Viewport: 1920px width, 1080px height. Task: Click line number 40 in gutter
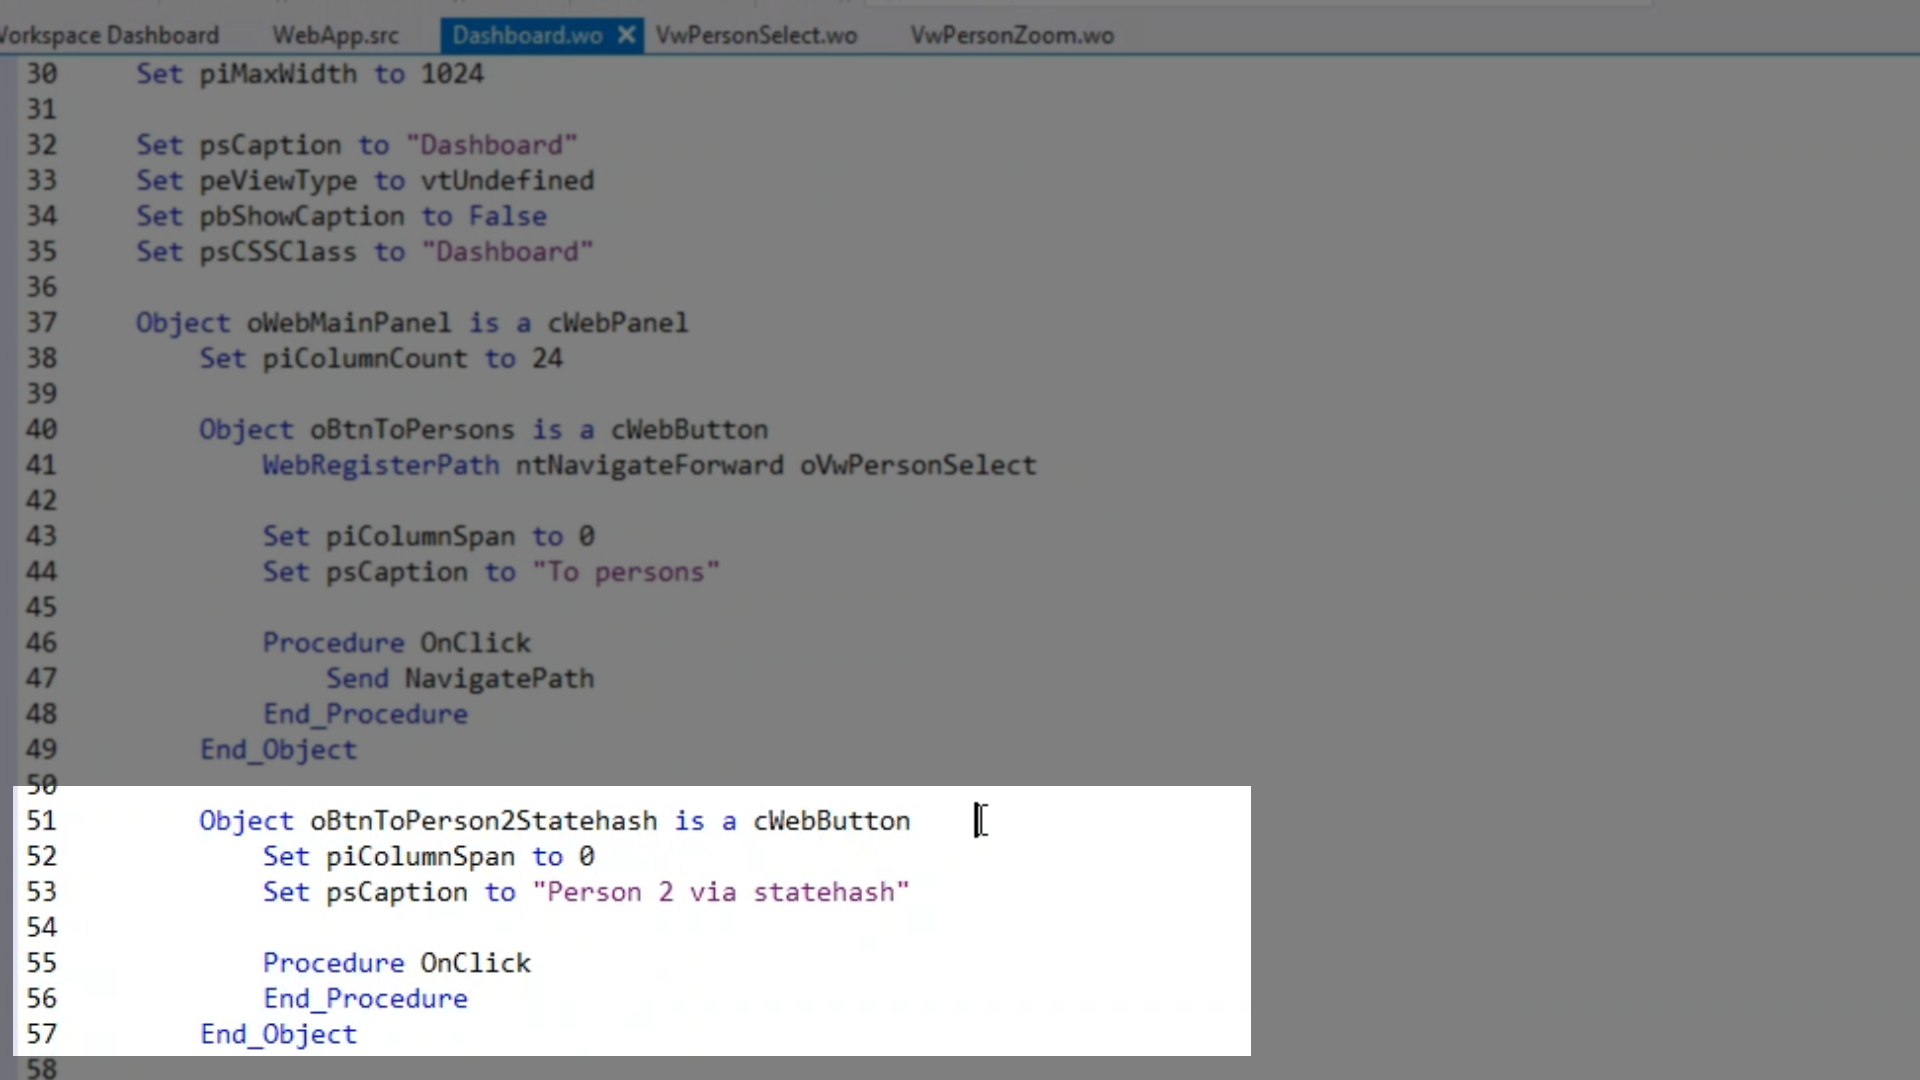click(x=41, y=430)
